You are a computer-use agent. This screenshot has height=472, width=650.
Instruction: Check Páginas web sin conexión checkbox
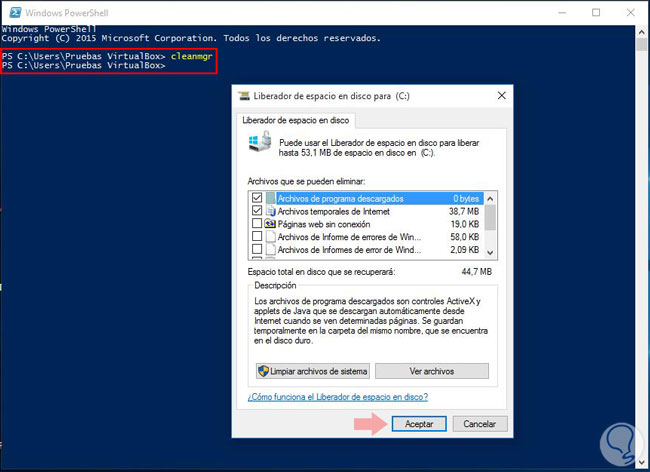(x=257, y=223)
